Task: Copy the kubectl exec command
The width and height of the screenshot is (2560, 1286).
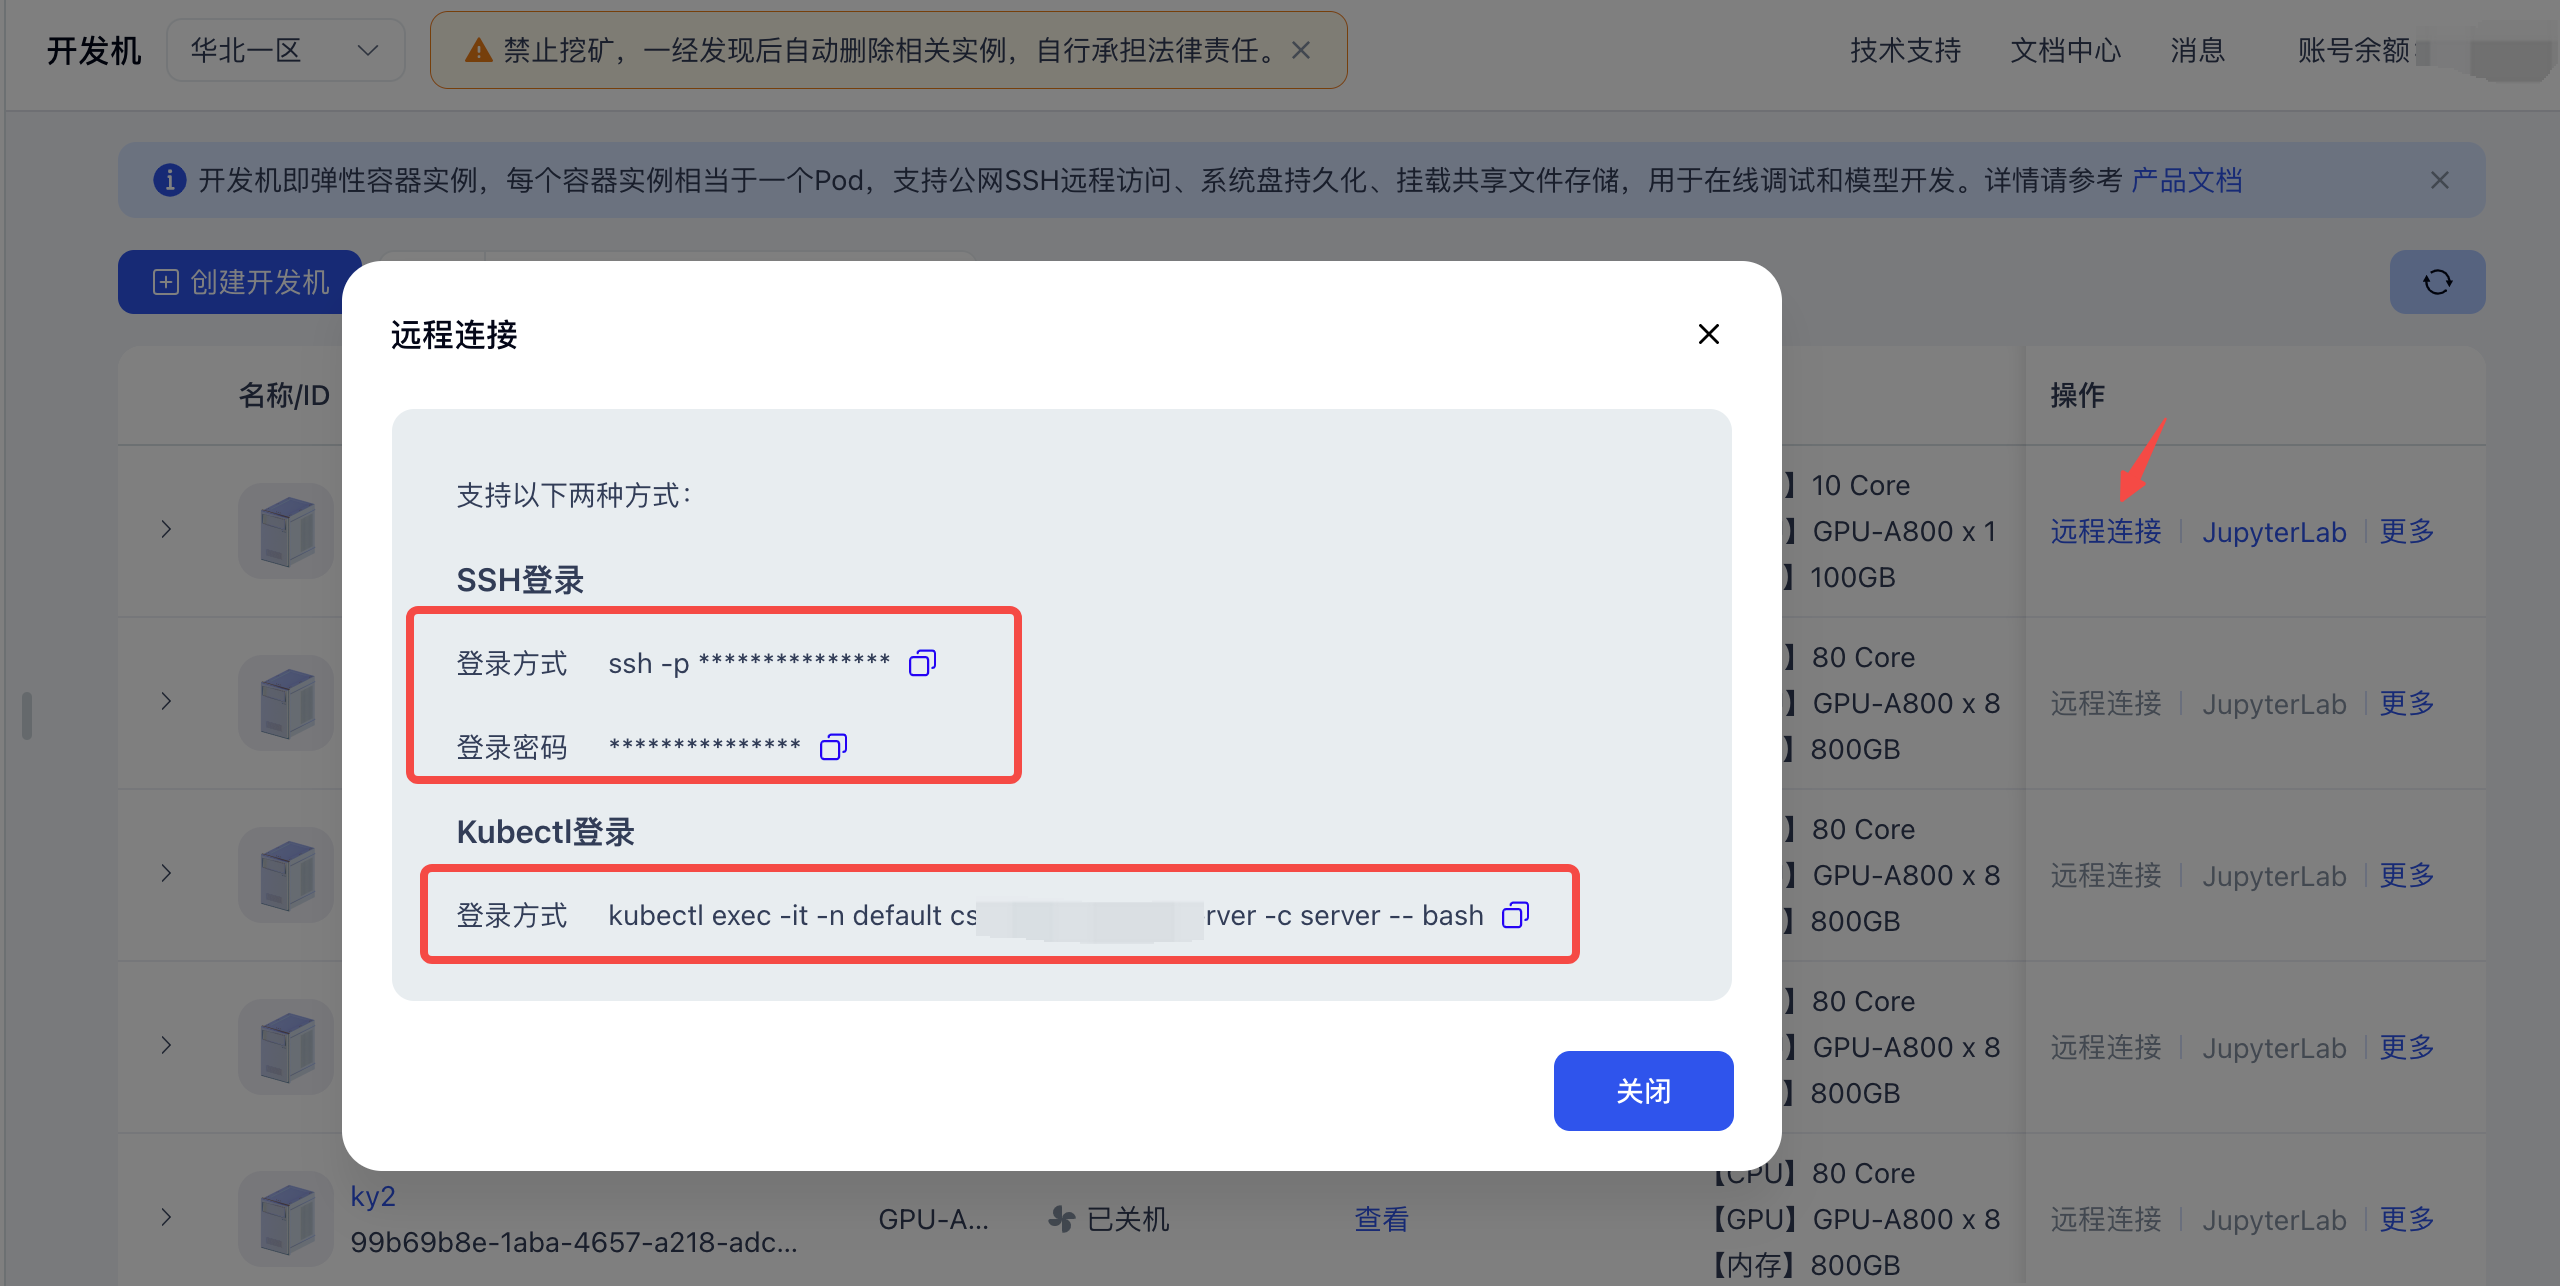Action: tap(1516, 914)
